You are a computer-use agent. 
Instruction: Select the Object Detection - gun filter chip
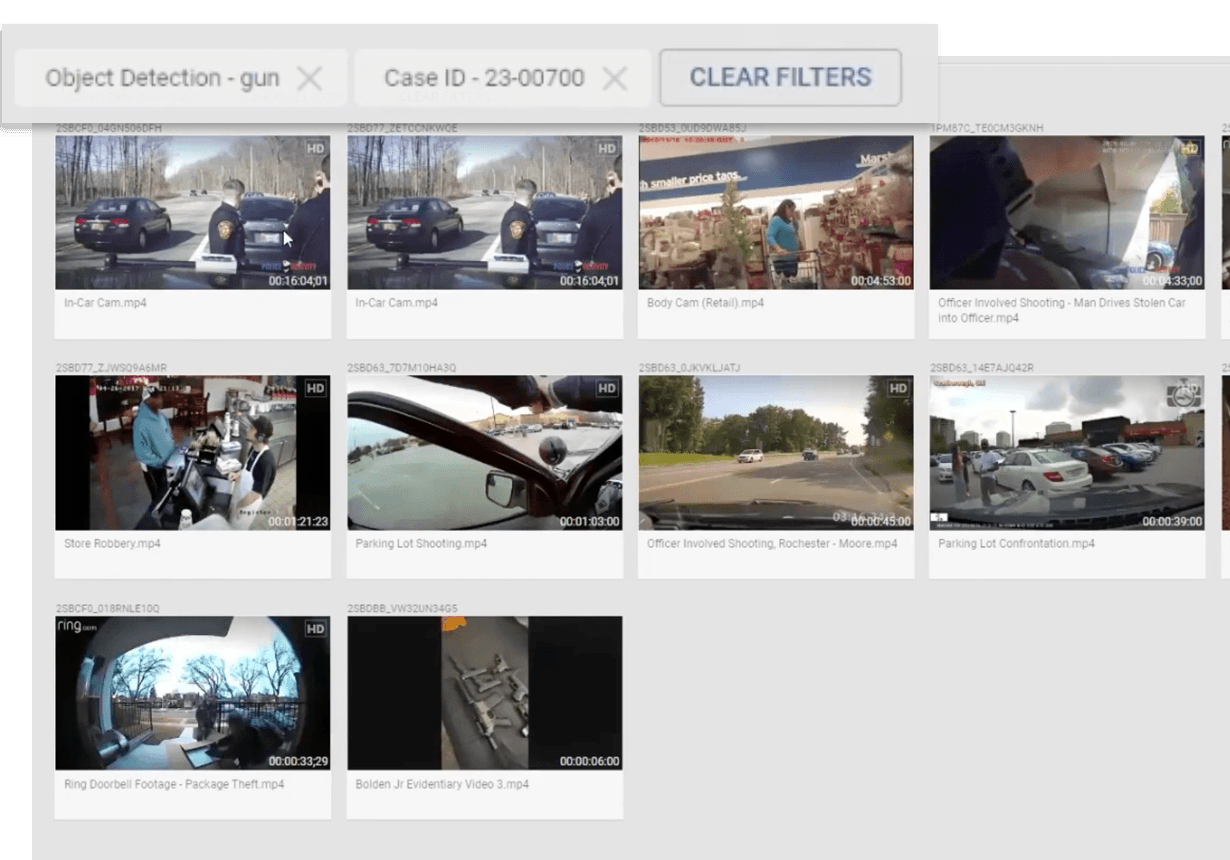tap(162, 79)
